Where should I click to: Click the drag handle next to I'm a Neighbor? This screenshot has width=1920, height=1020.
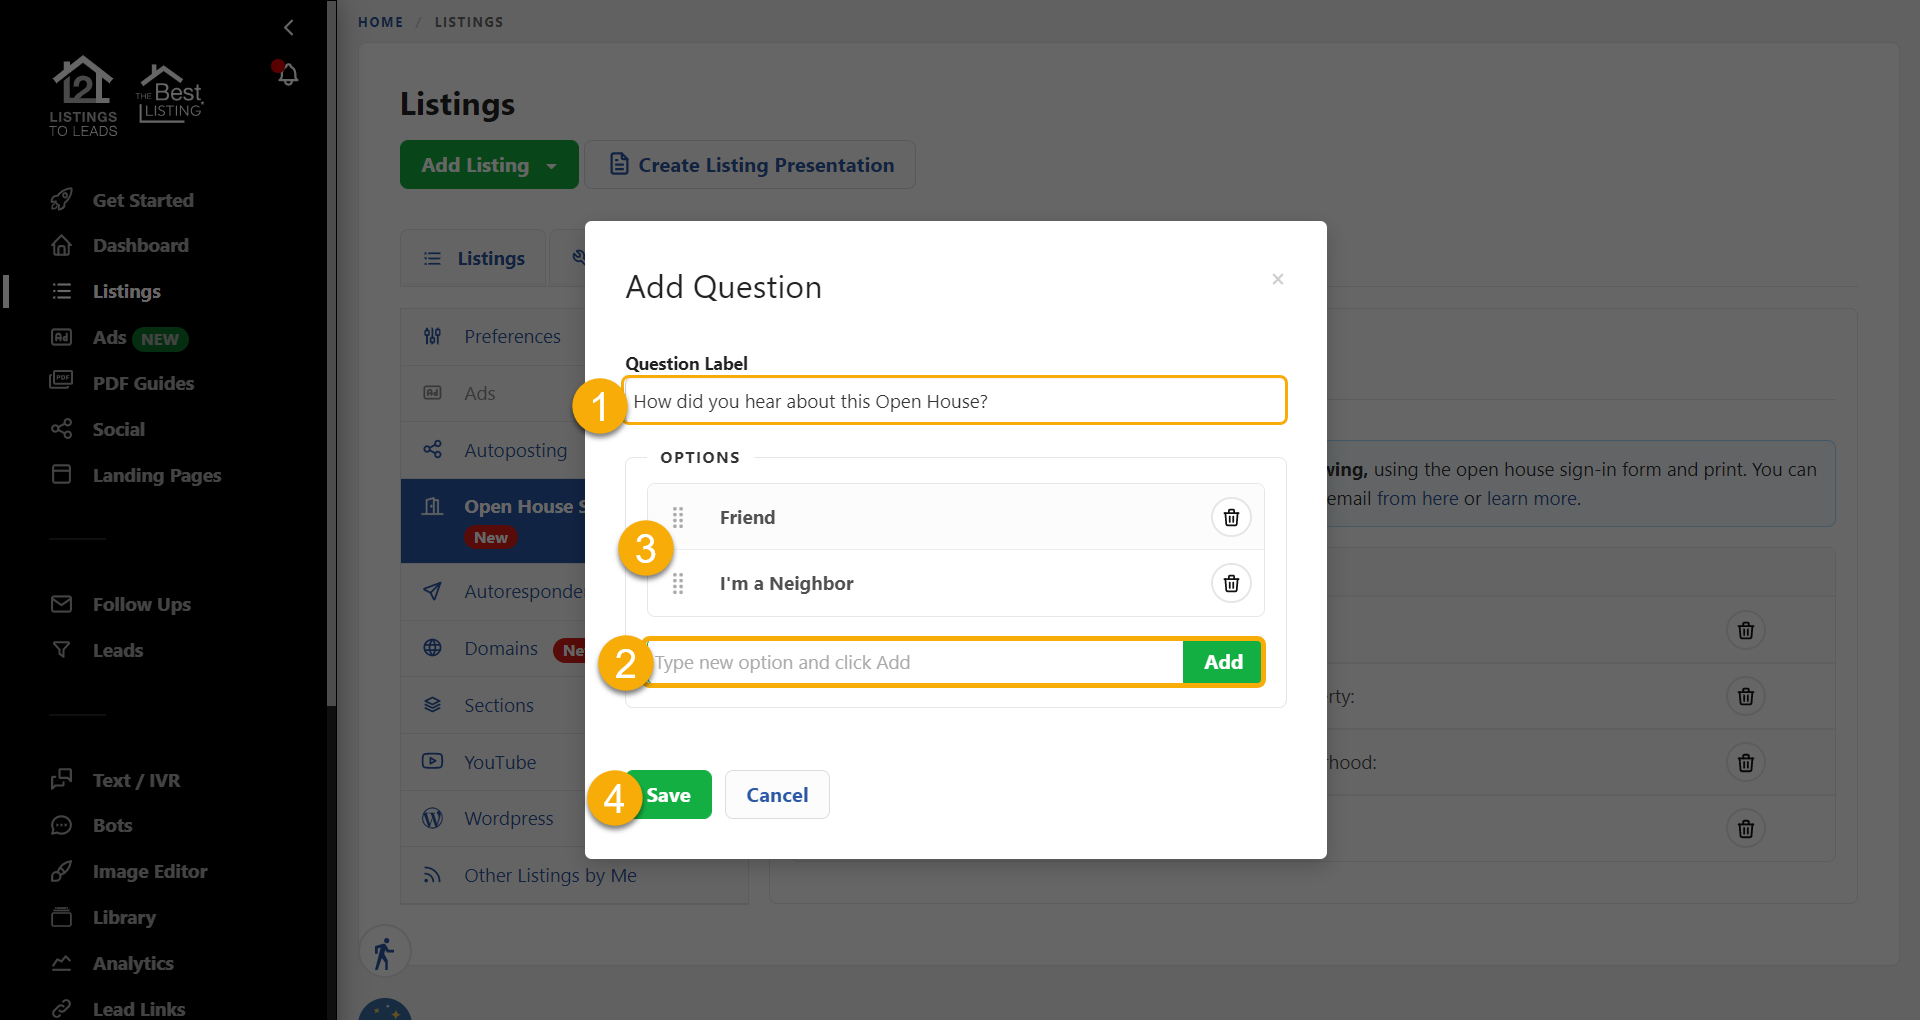[678, 583]
